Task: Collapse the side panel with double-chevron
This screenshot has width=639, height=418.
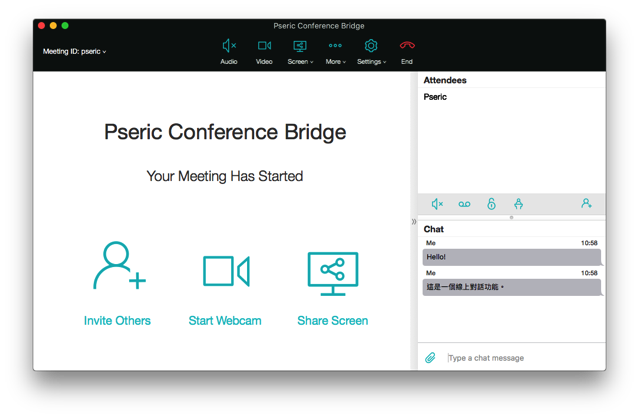Action: coord(414,222)
